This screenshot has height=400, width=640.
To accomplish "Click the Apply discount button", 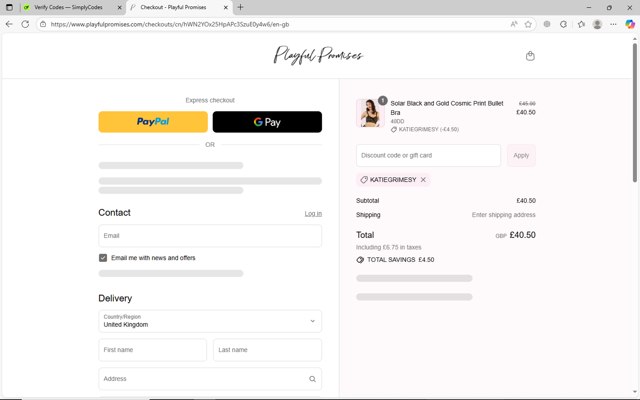I will [x=521, y=156].
